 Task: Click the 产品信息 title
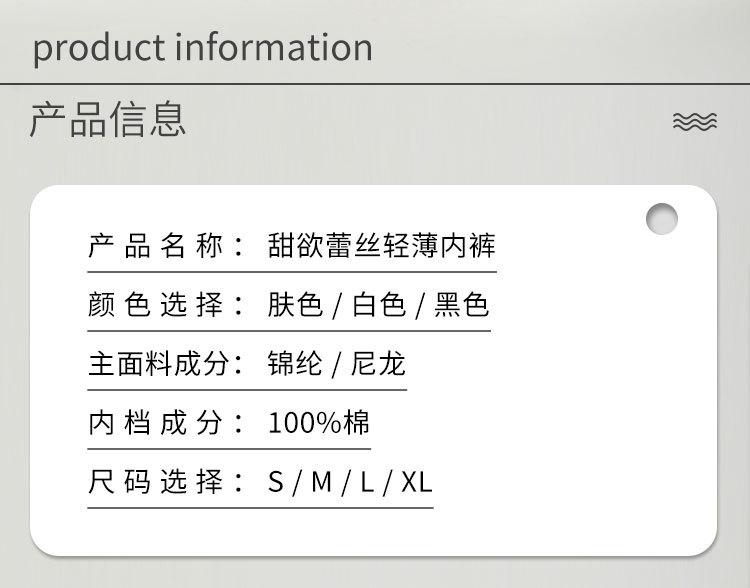tap(108, 119)
